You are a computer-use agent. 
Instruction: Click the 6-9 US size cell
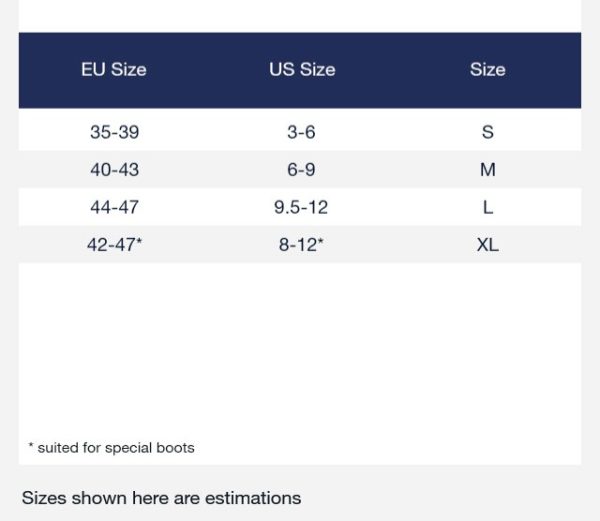click(301, 170)
